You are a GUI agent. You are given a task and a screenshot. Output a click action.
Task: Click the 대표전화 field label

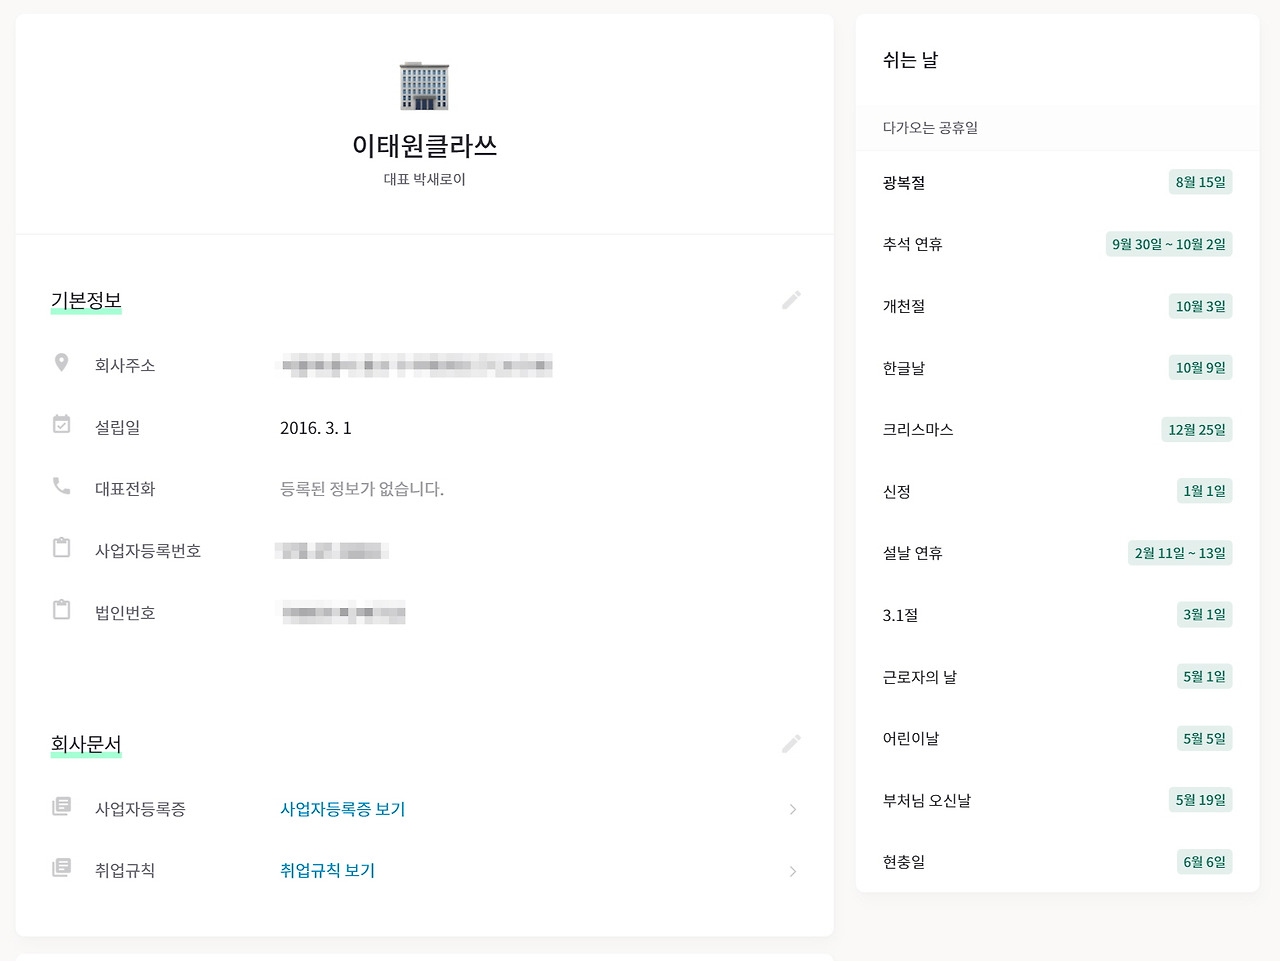pyautogui.click(x=125, y=489)
